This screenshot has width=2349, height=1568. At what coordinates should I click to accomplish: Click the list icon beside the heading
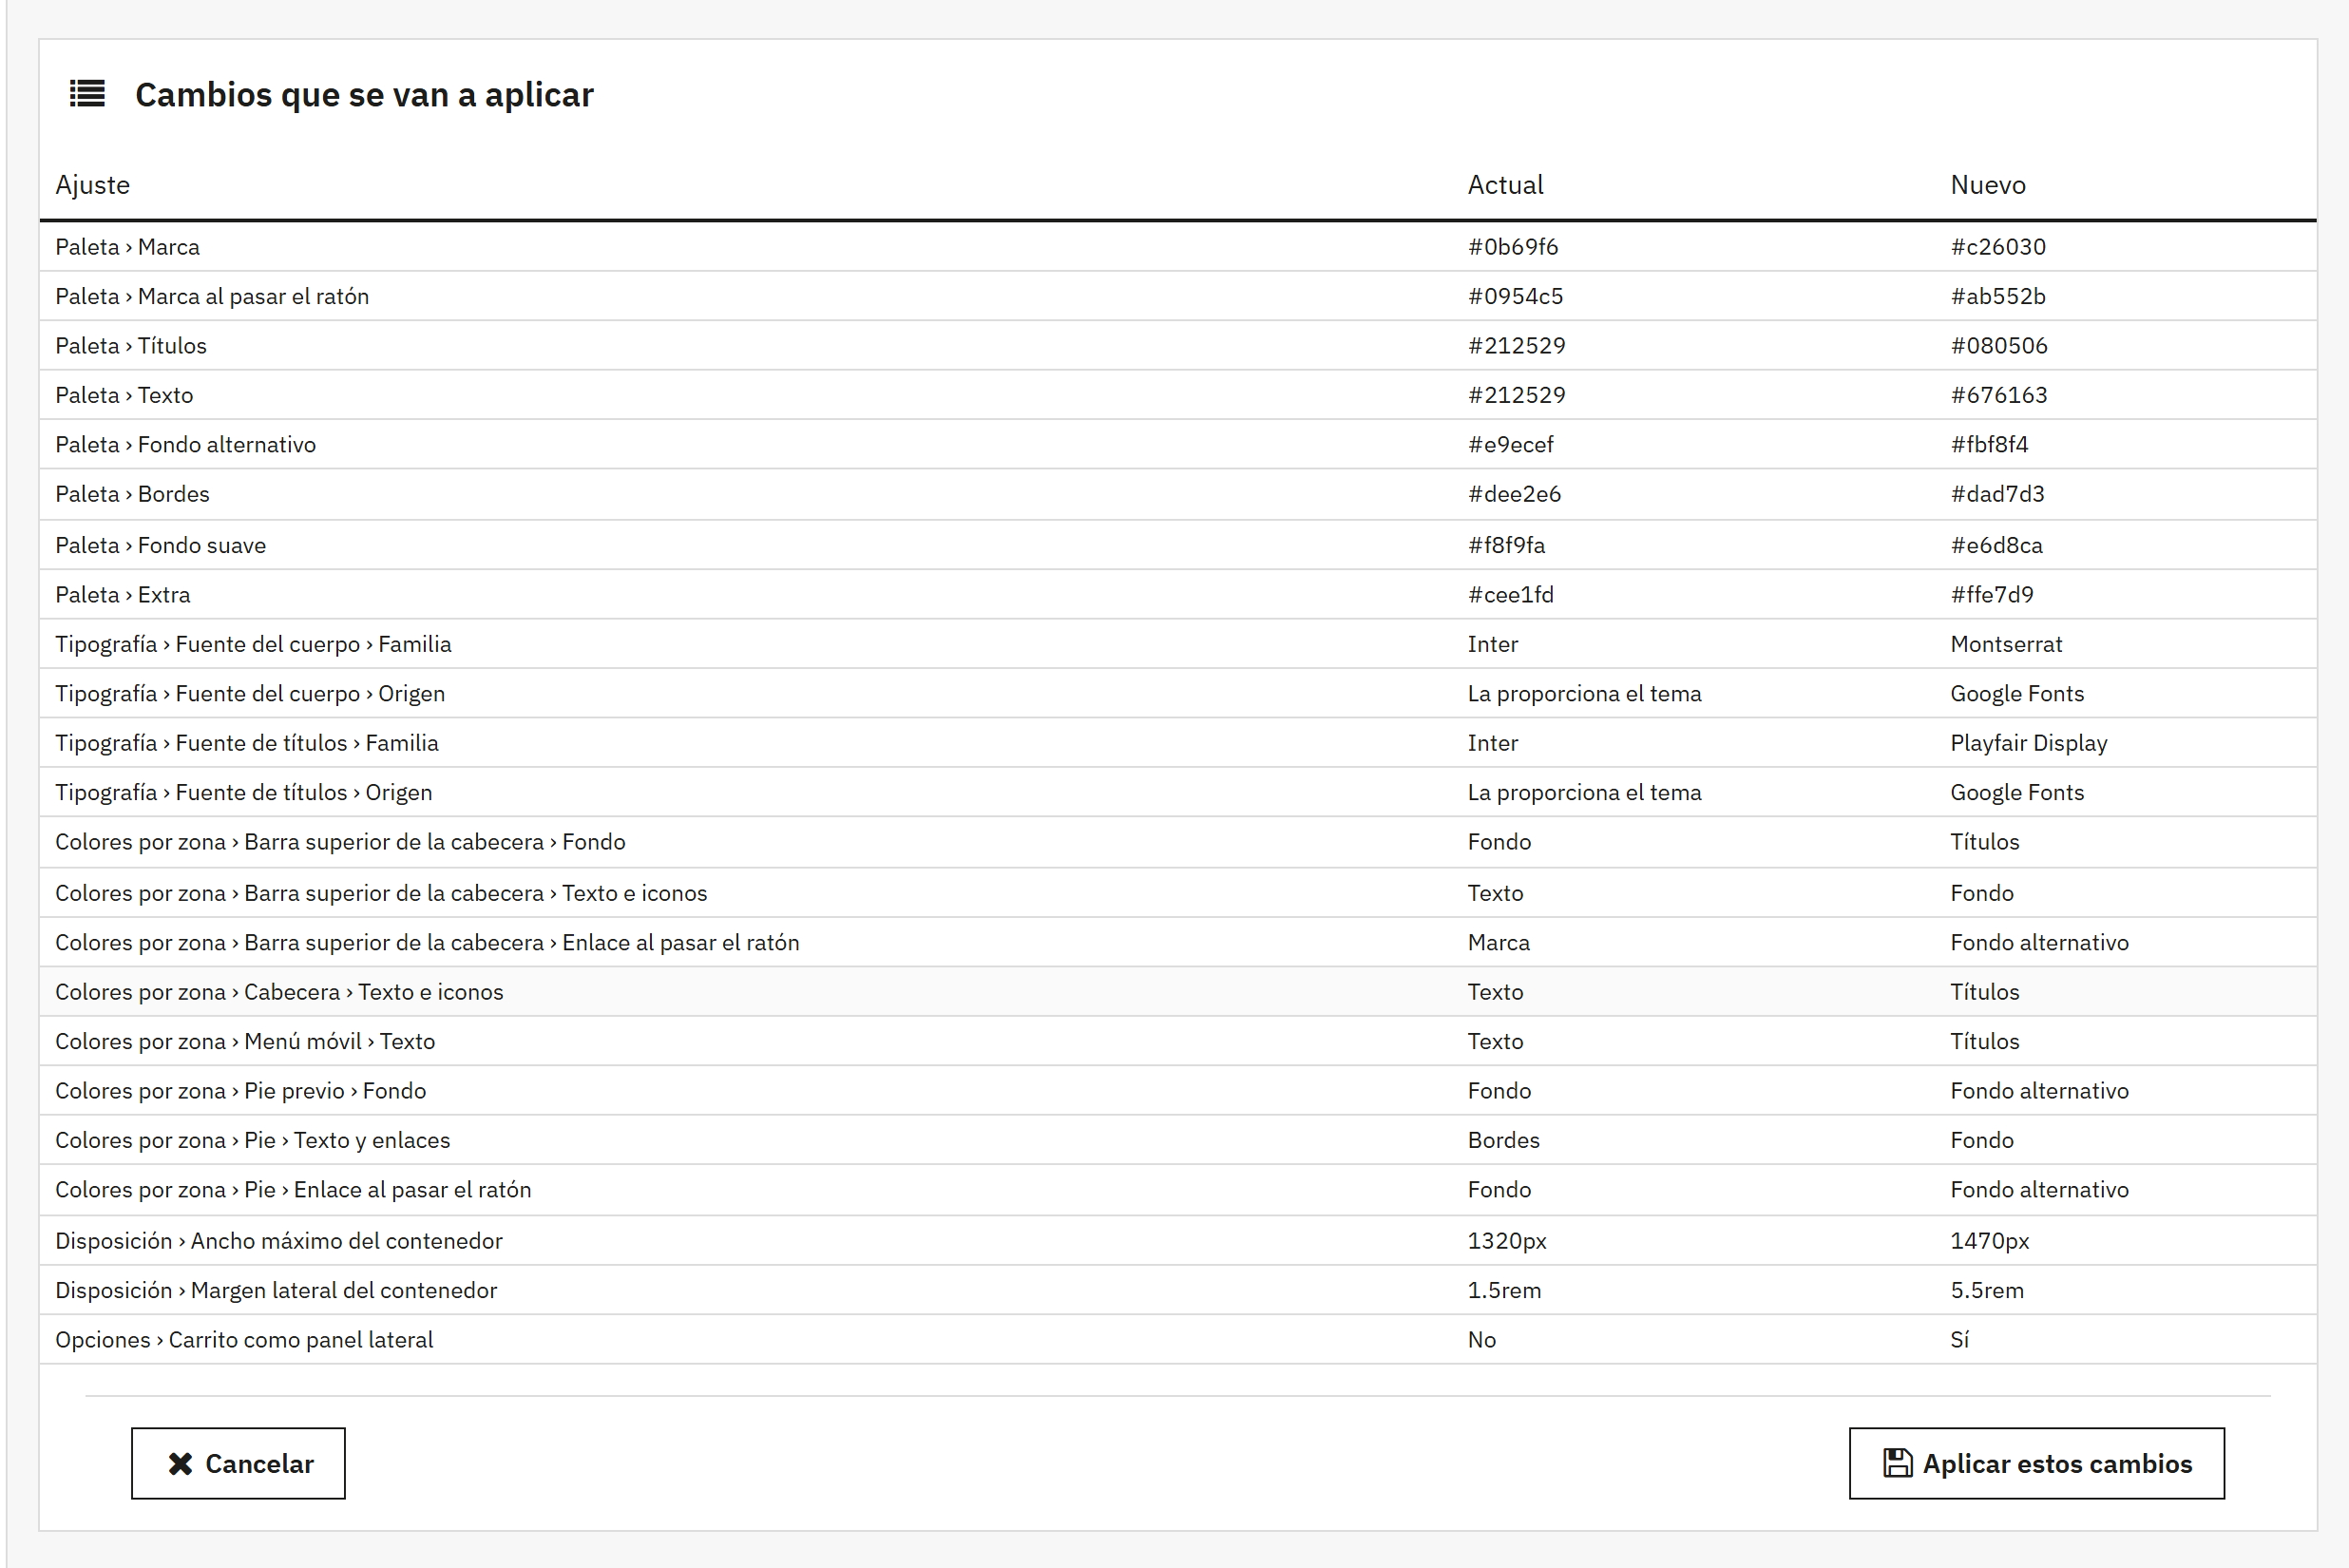[x=87, y=94]
